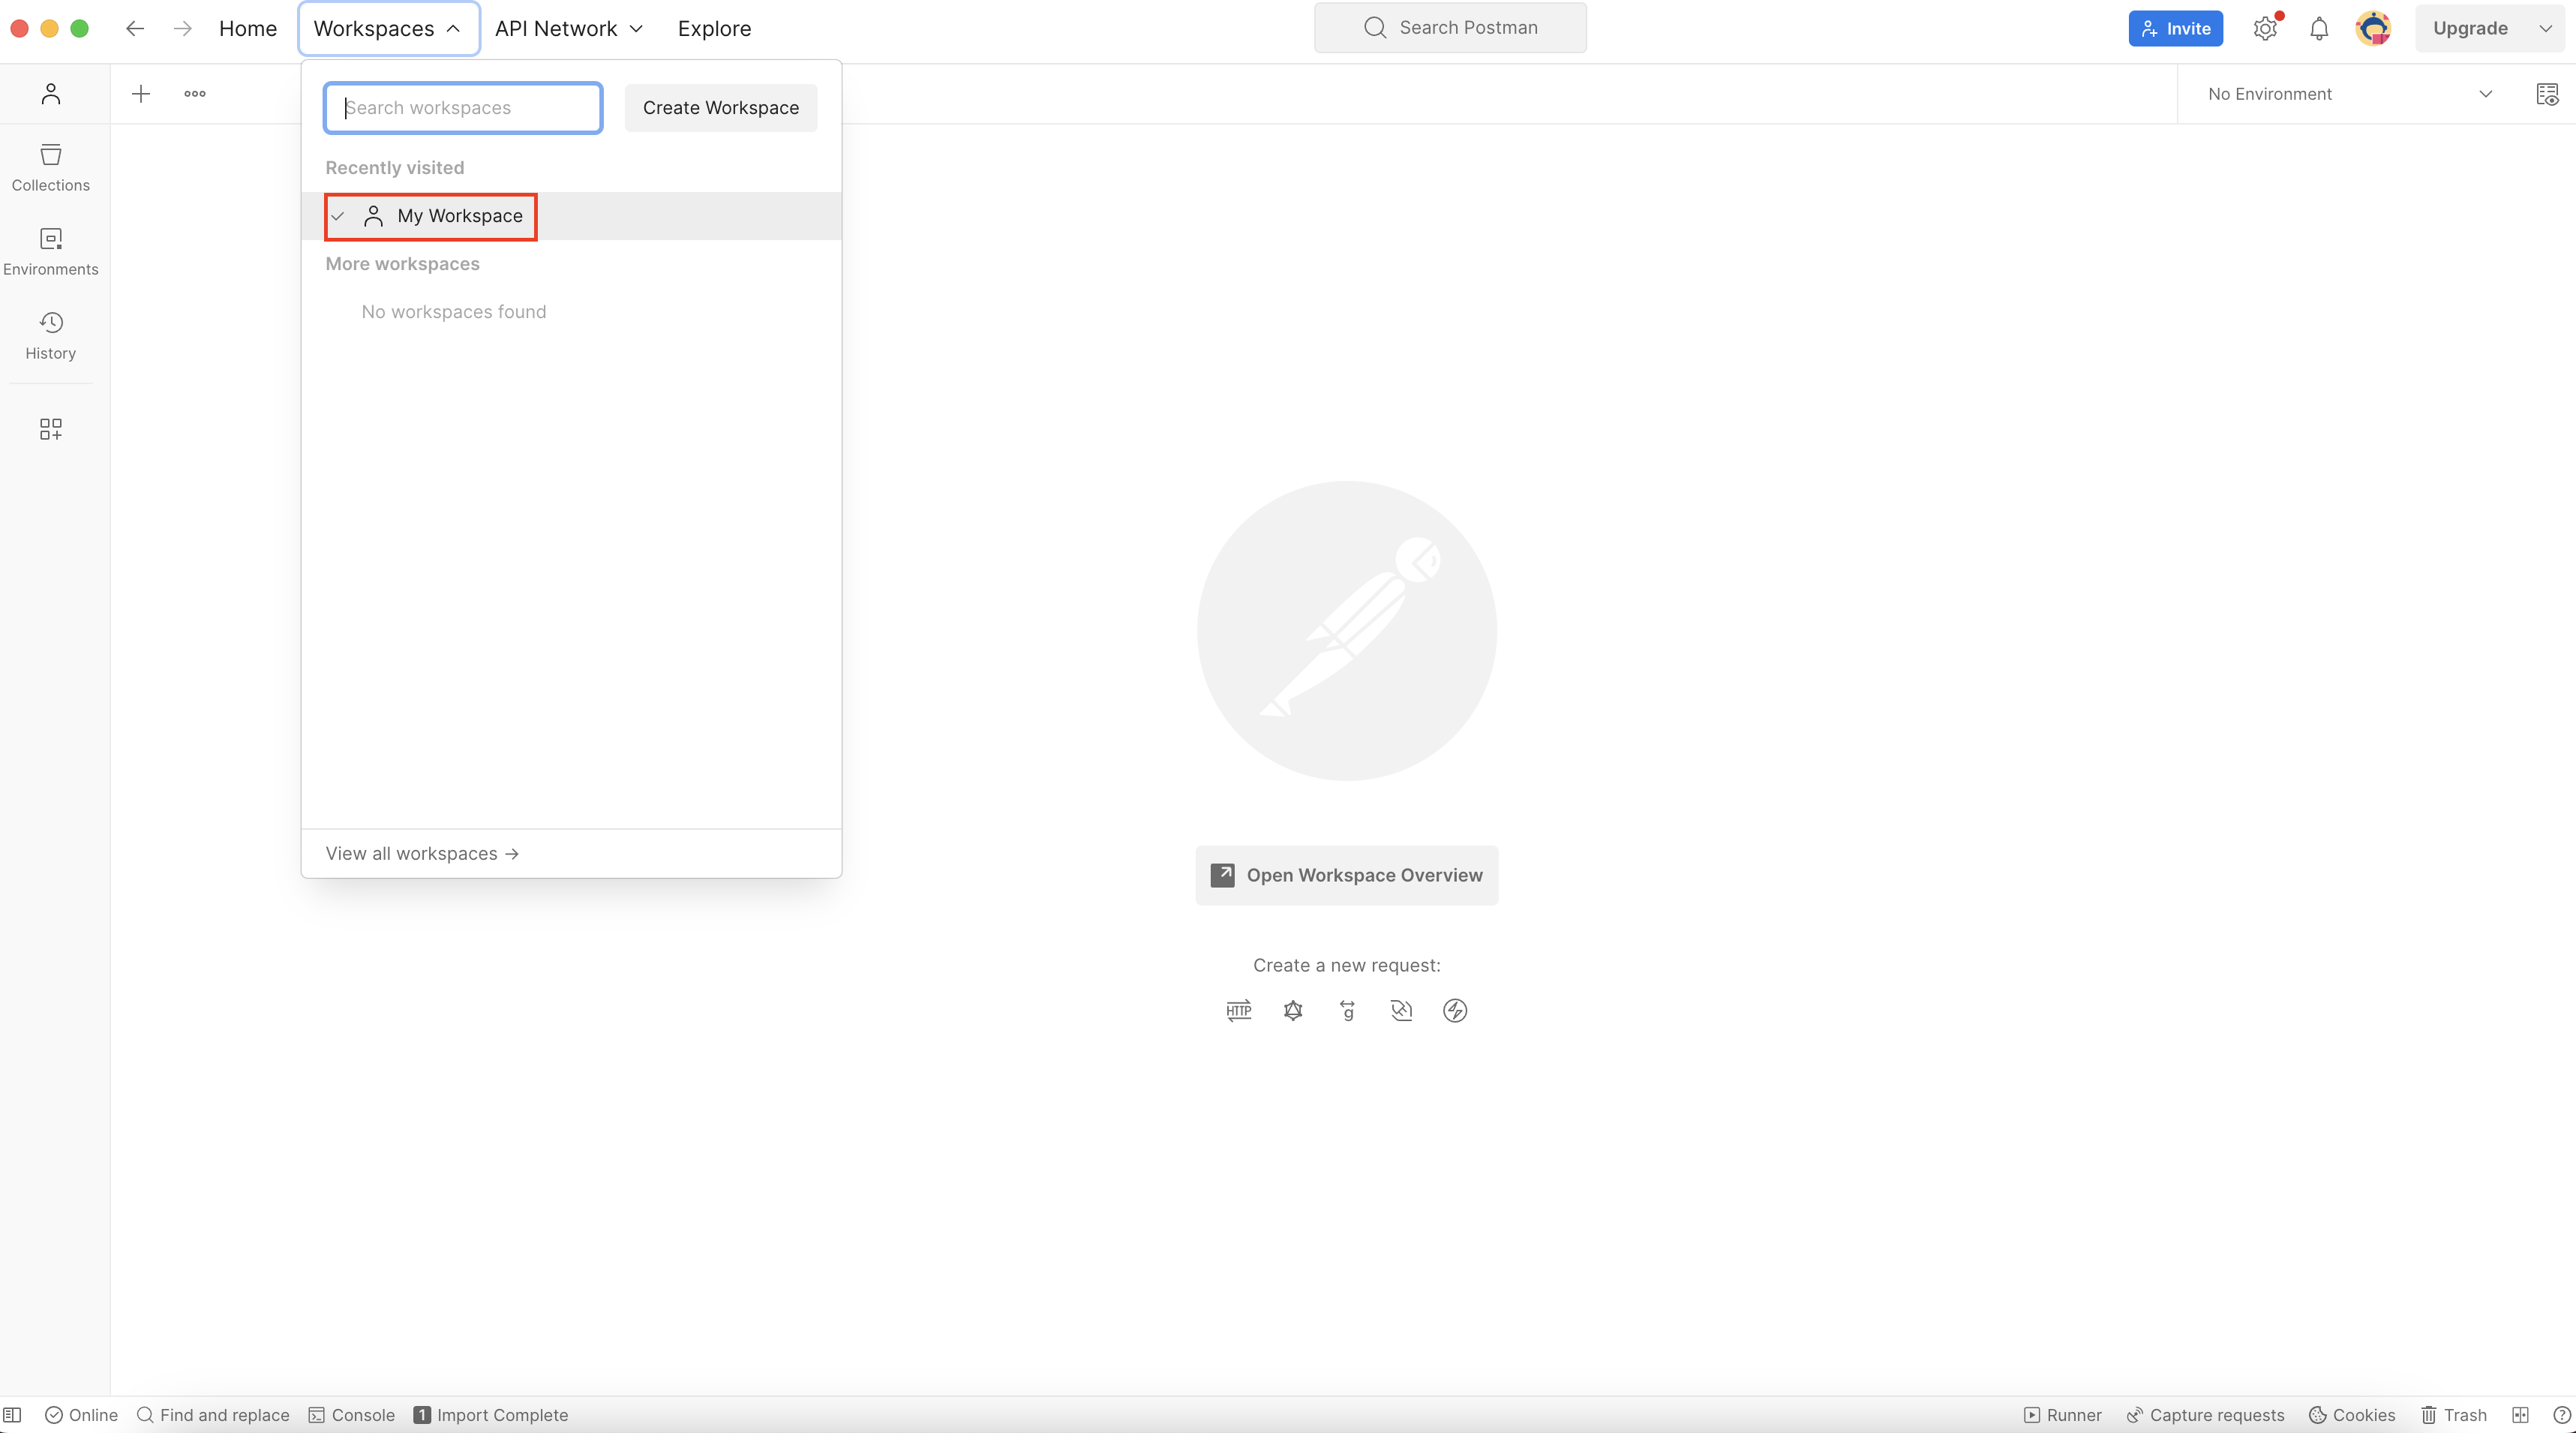Open the settings gear icon
The height and width of the screenshot is (1433, 2576).
click(x=2265, y=28)
